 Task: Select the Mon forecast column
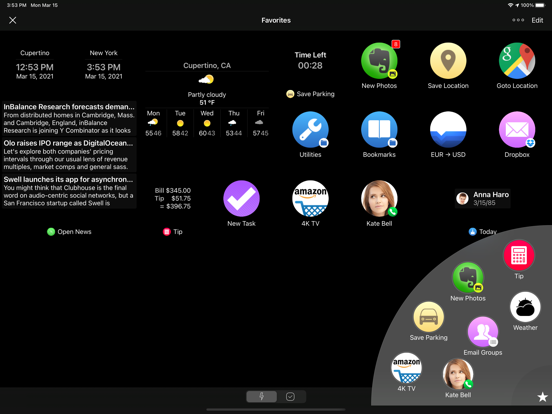point(153,123)
